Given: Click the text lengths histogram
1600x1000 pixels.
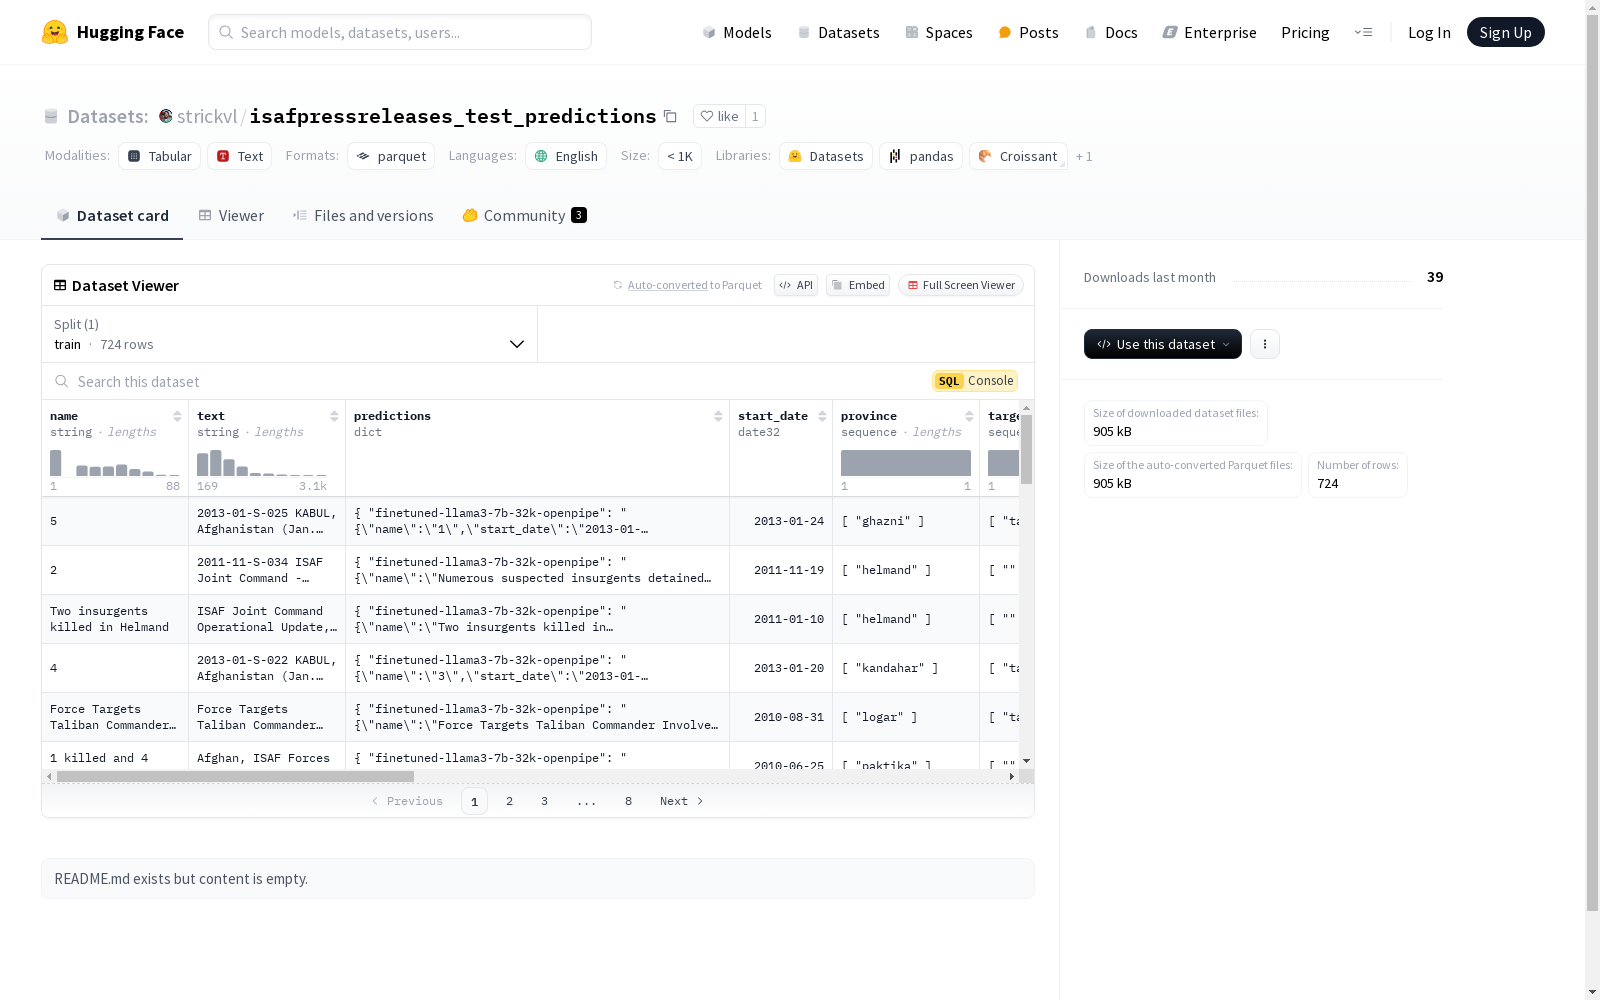Looking at the screenshot, I should (262, 463).
